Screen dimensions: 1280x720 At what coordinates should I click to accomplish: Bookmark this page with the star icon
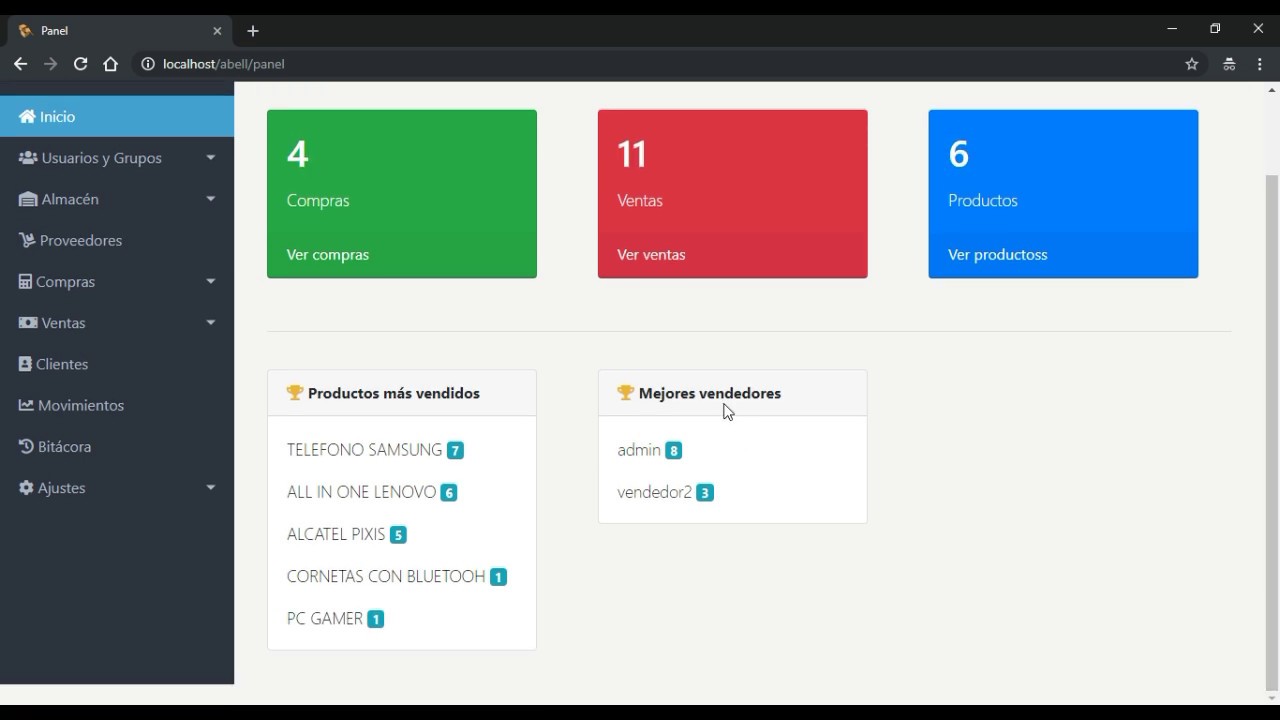(x=1191, y=64)
